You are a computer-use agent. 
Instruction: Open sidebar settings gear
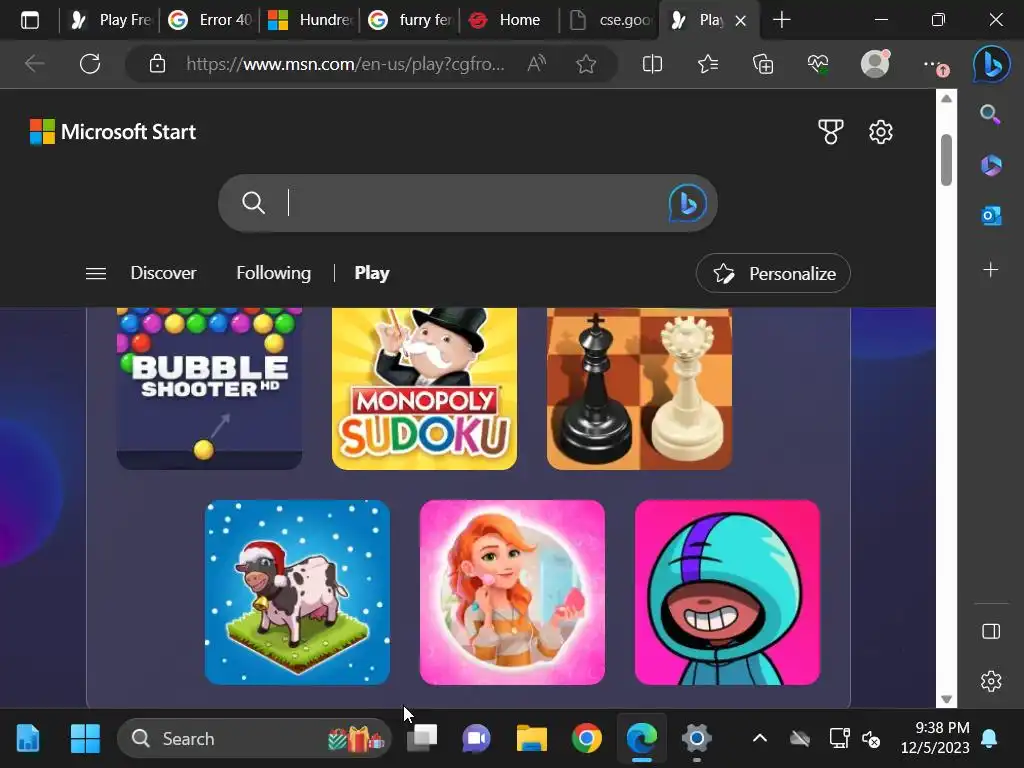[x=991, y=681]
